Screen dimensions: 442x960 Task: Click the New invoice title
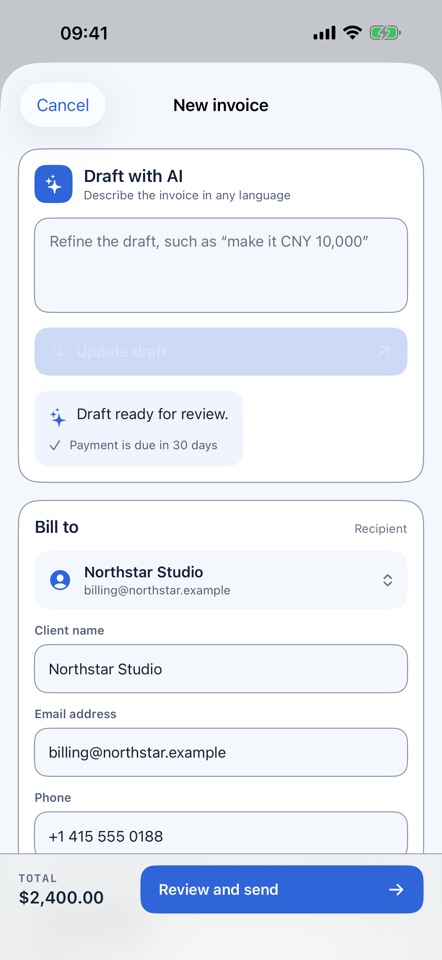point(220,105)
